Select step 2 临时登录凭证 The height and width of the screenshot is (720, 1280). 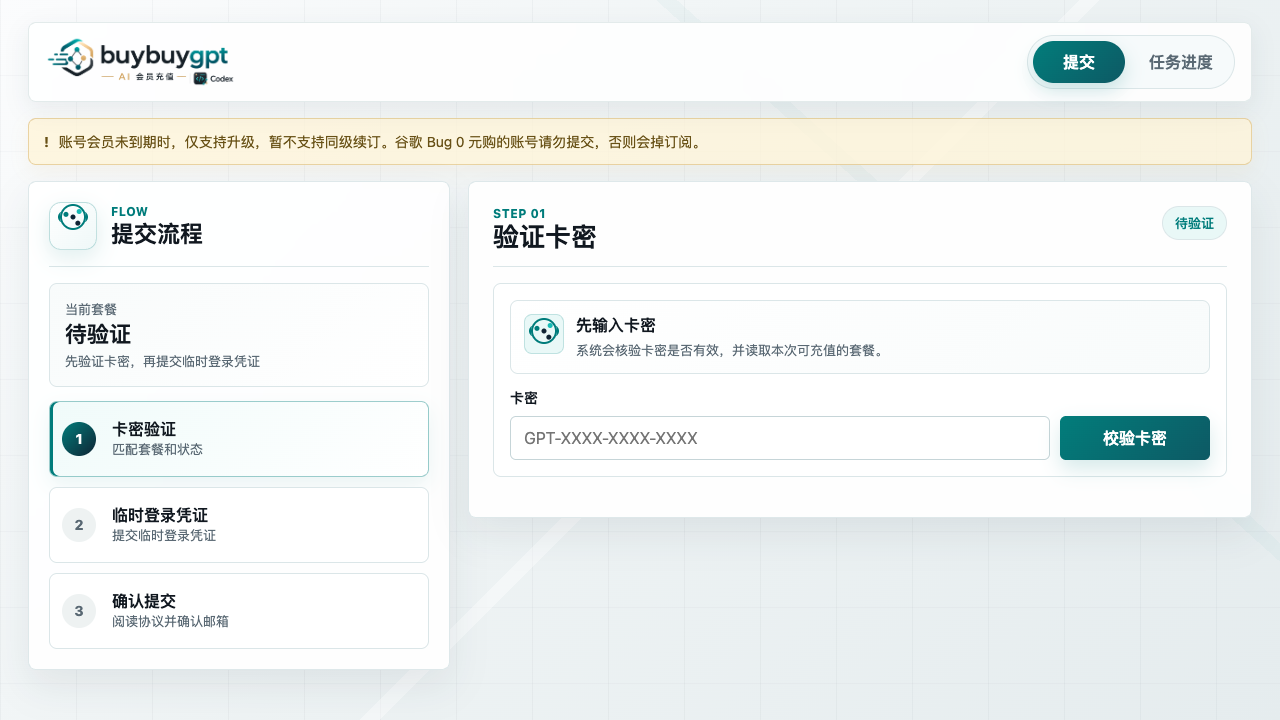[x=239, y=525]
